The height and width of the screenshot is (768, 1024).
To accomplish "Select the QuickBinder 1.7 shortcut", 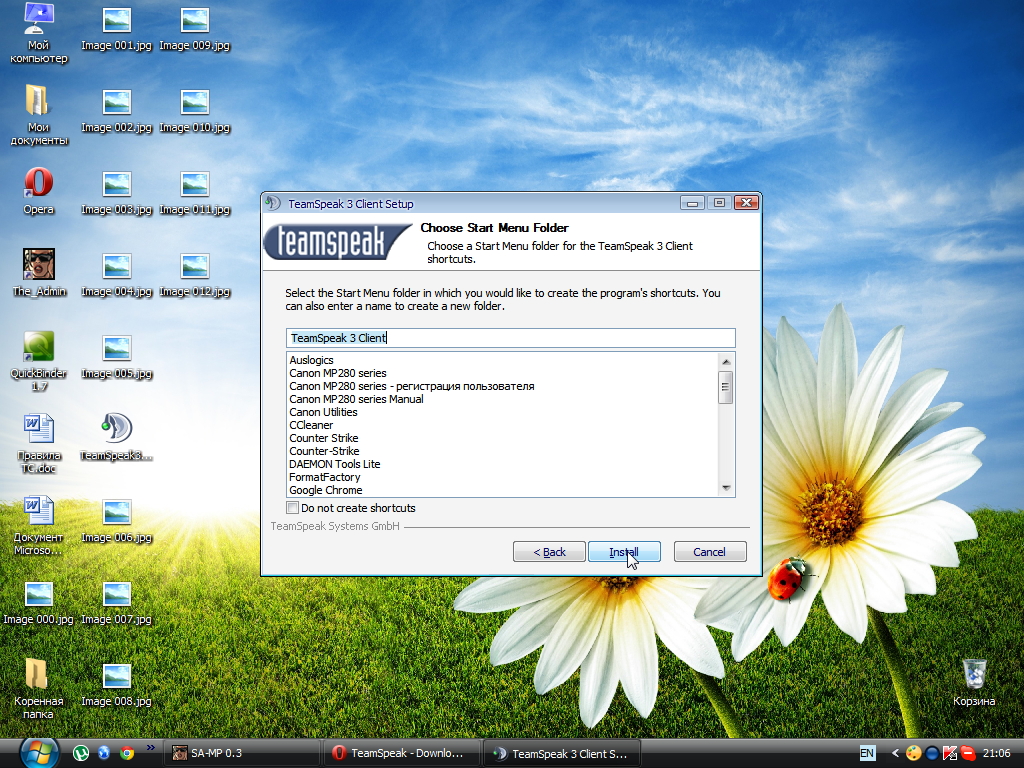I will tap(39, 361).
